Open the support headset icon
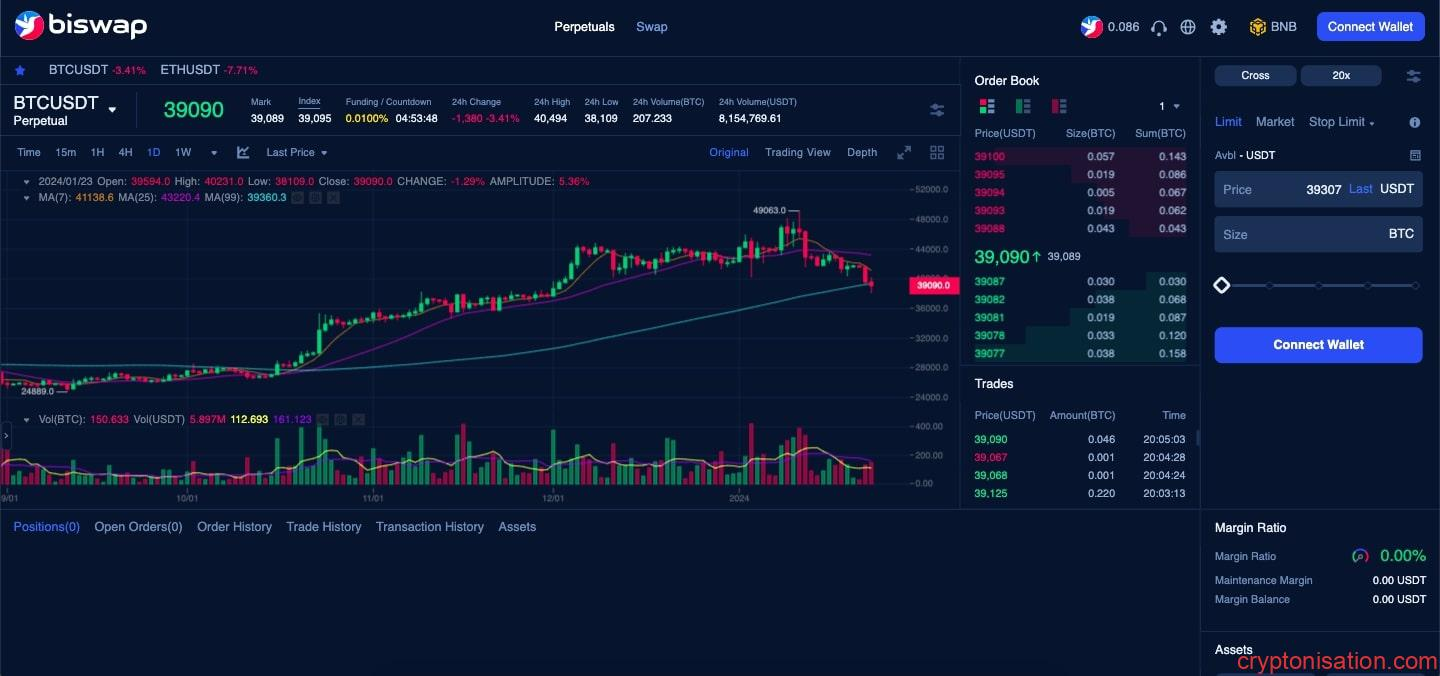Image resolution: width=1440 pixels, height=676 pixels. click(x=1158, y=27)
